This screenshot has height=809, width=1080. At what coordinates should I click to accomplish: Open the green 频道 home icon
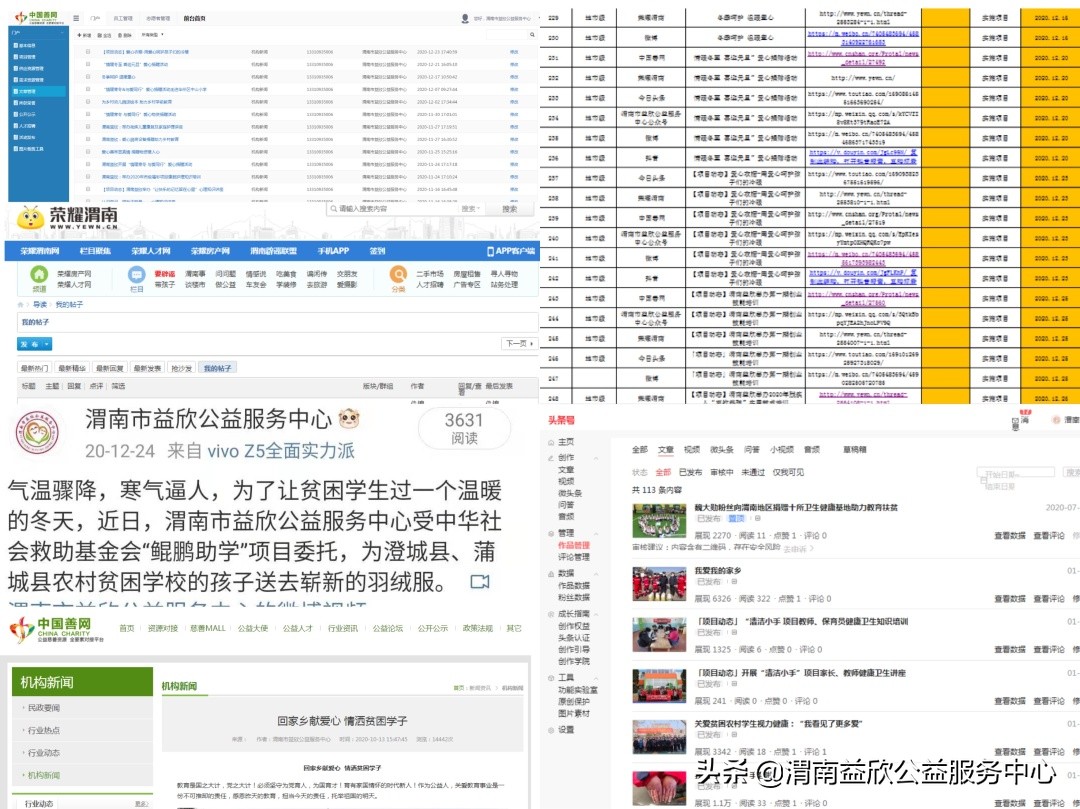click(39, 275)
